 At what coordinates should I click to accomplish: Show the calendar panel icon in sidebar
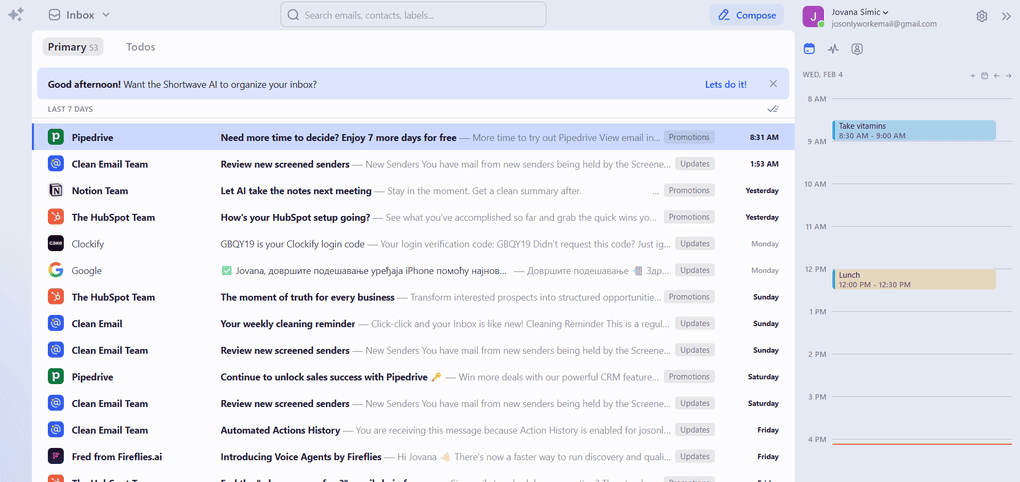[809, 49]
